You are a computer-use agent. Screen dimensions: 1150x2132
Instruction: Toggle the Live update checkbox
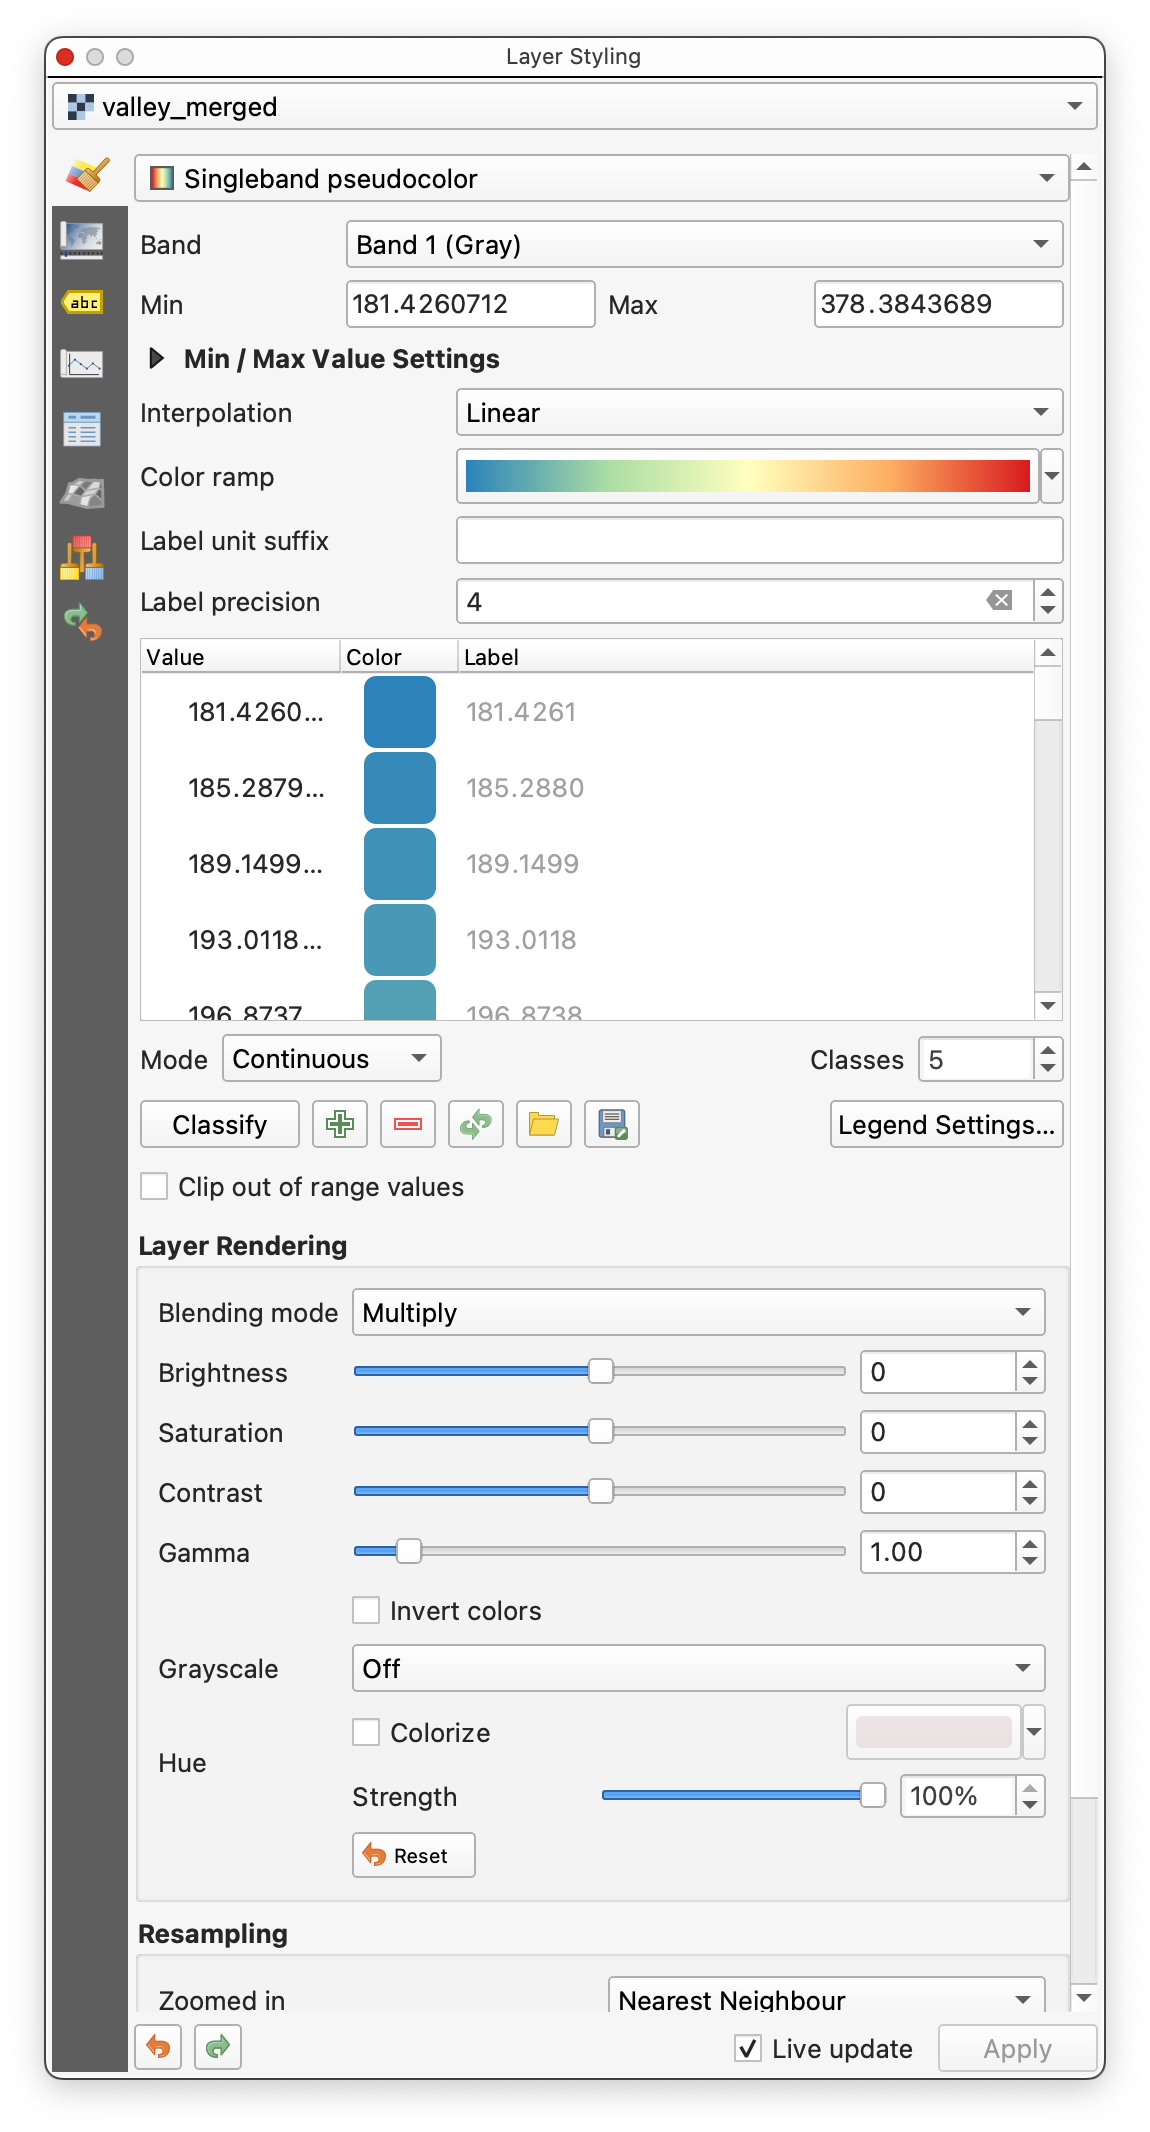click(x=748, y=2048)
